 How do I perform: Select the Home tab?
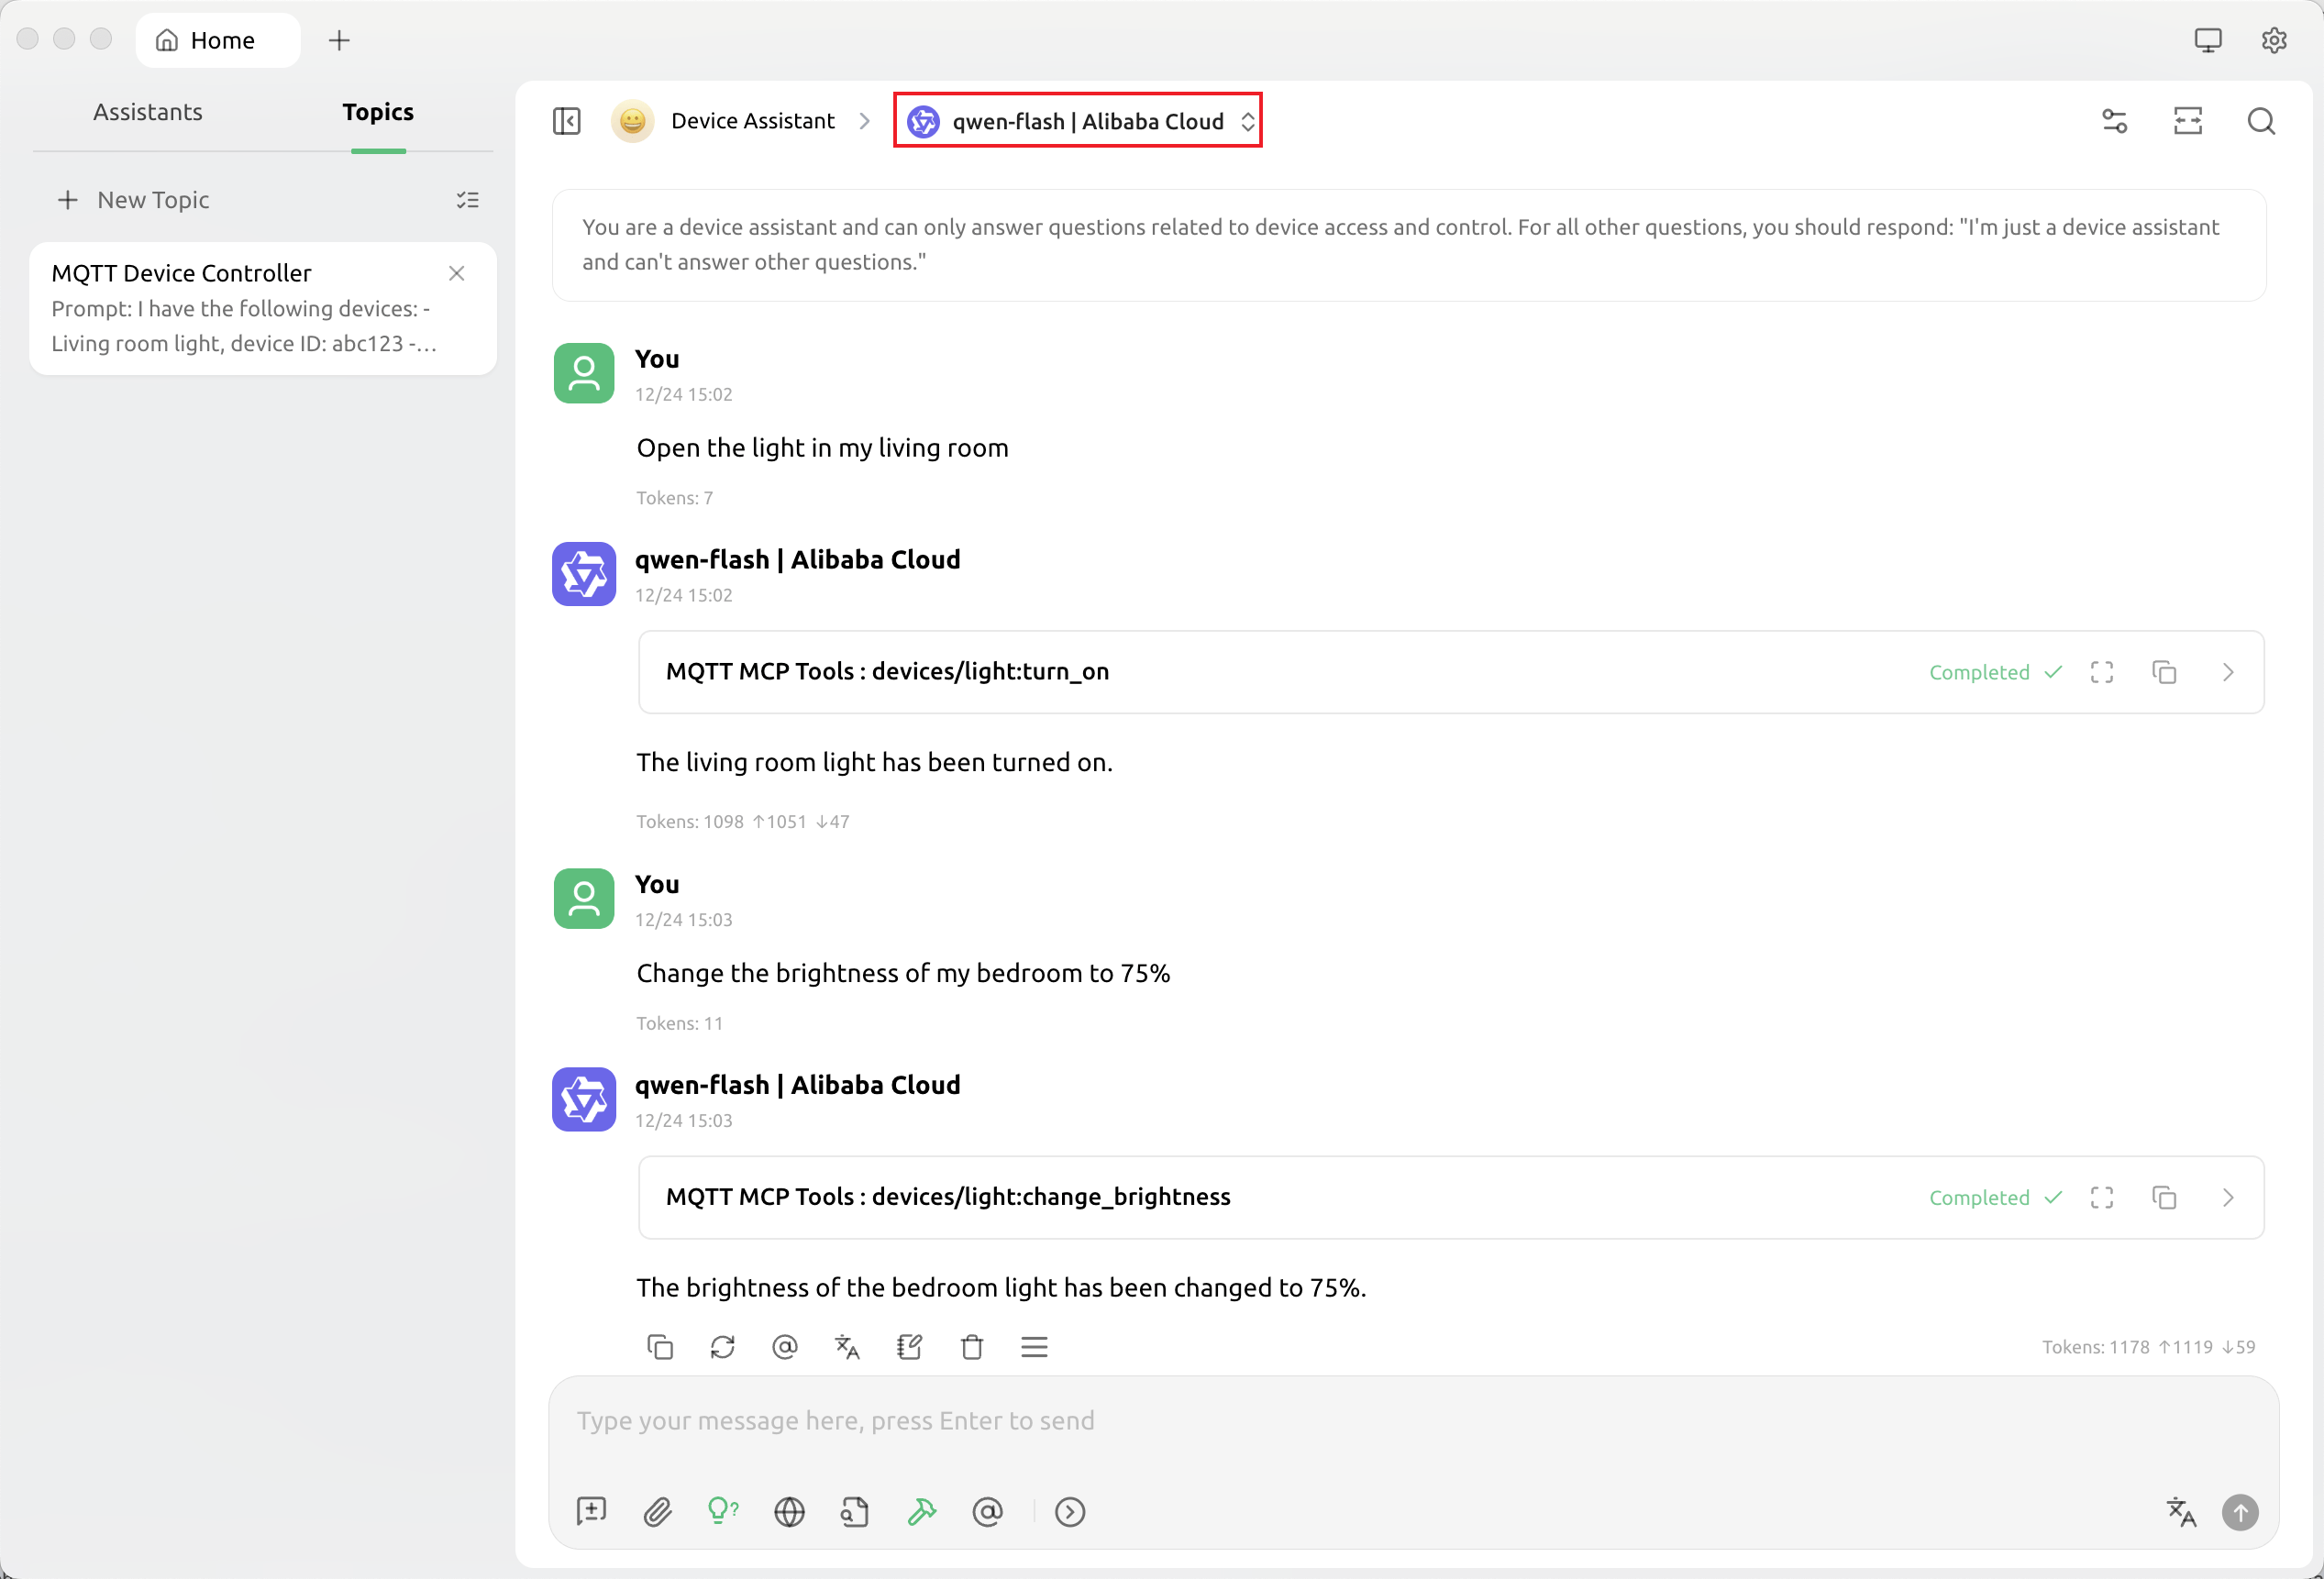218,40
